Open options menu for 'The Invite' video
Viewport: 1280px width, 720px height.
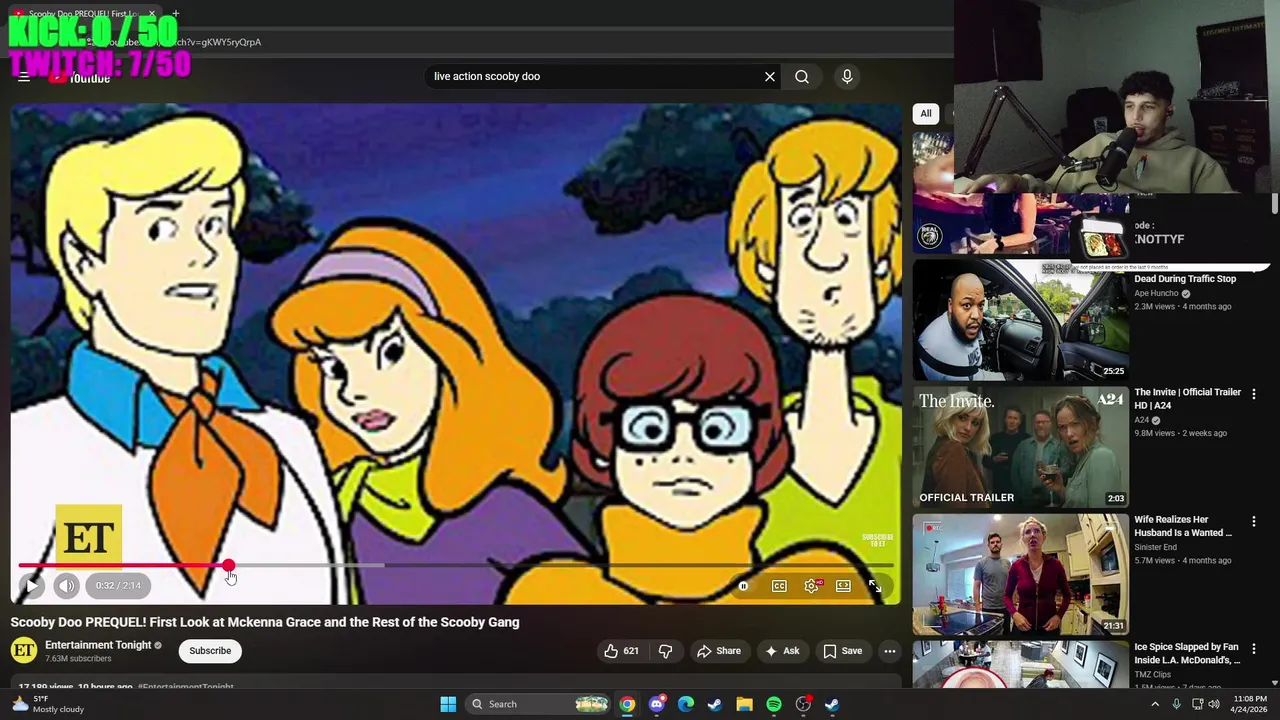(x=1254, y=394)
